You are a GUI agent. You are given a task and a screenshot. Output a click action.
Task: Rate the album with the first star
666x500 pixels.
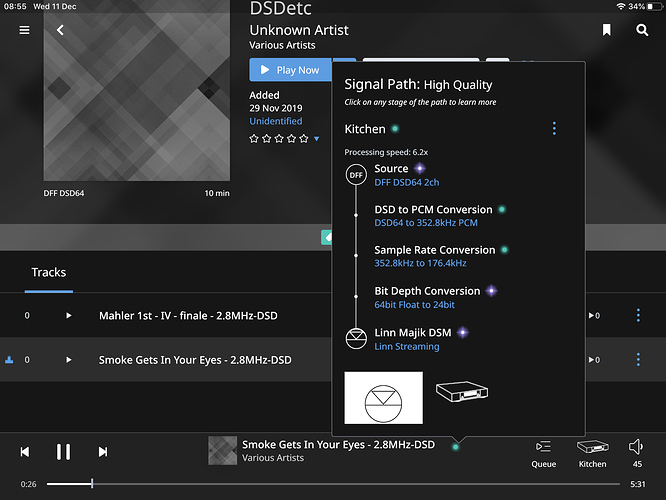[254, 138]
